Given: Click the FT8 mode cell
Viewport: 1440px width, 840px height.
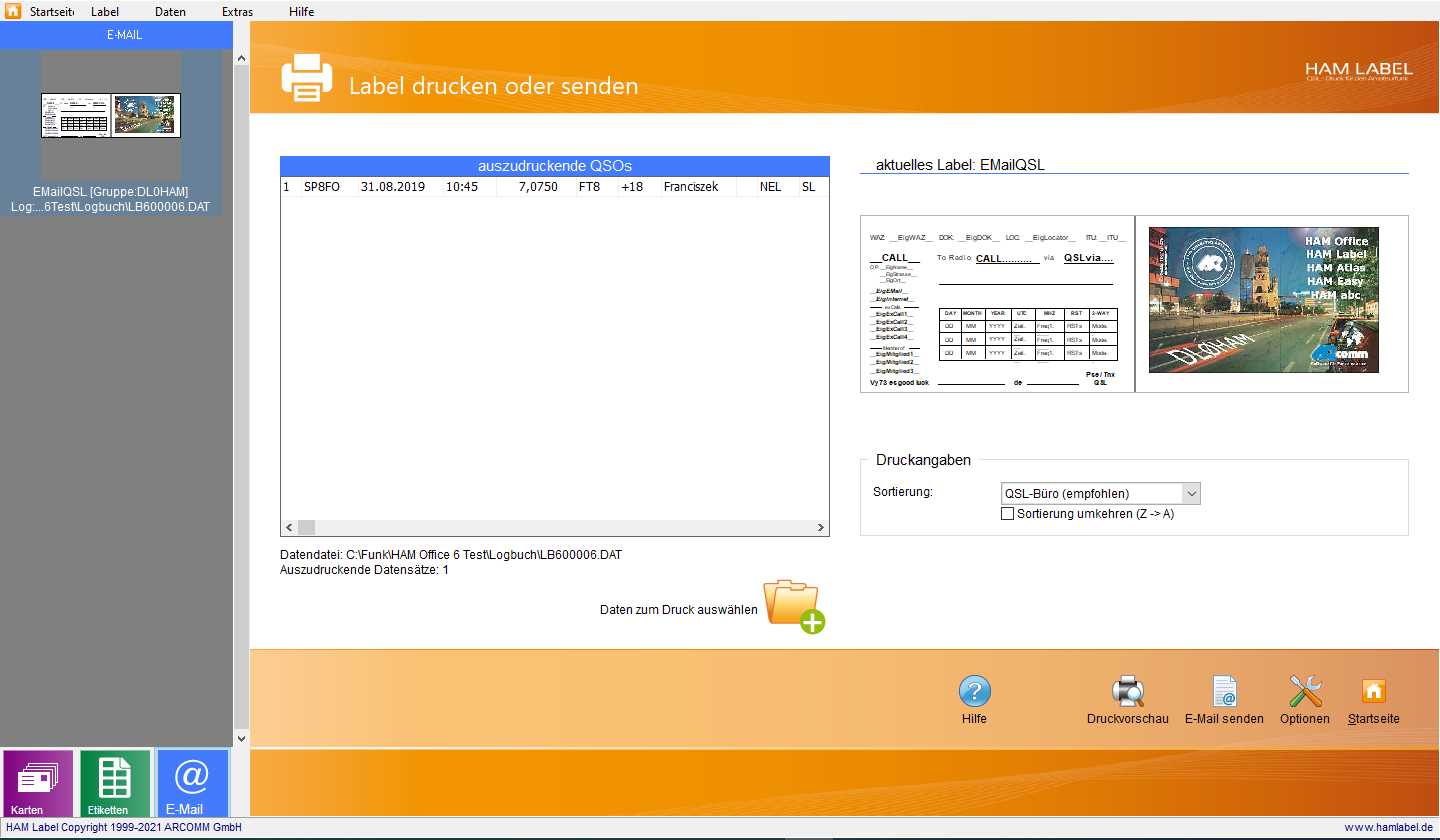Looking at the screenshot, I should tap(590, 187).
